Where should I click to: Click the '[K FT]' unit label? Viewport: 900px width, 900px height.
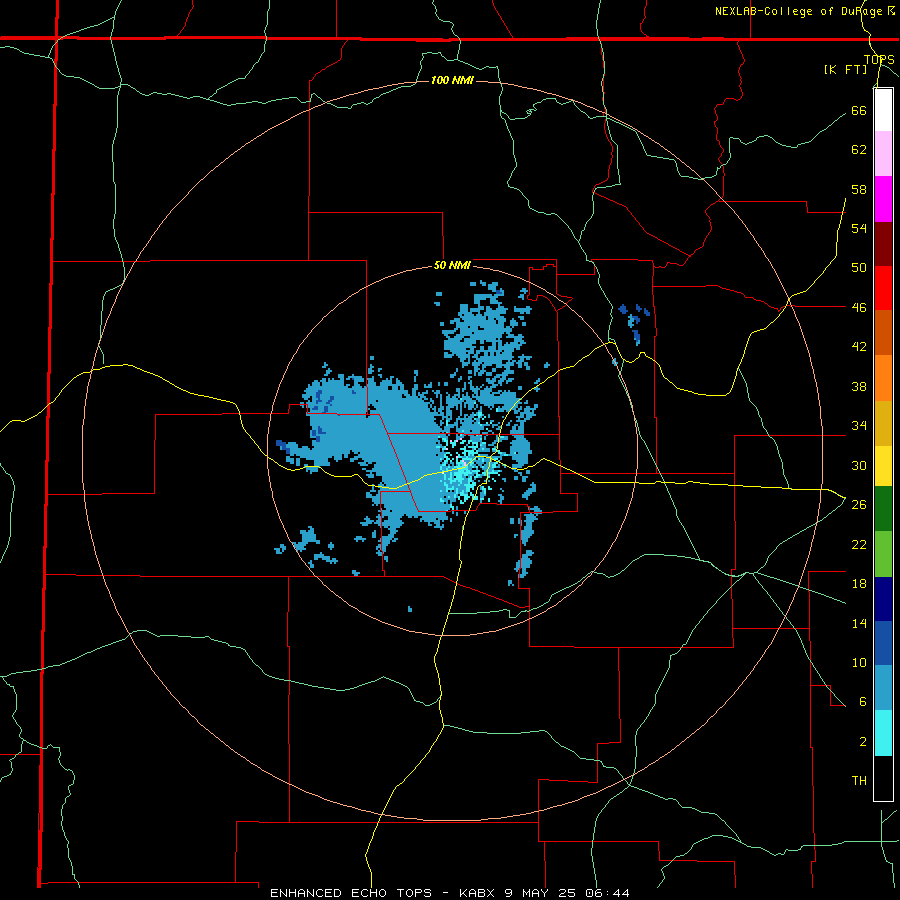845,69
